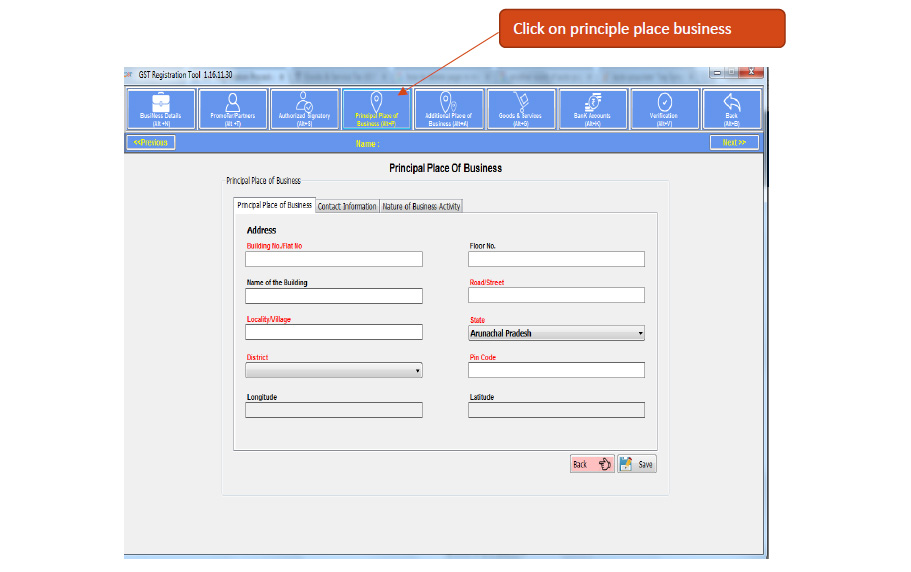Open Additional Place of Business section

point(448,109)
